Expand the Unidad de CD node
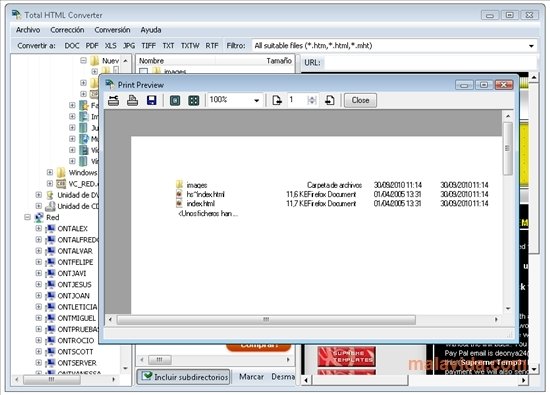The width and height of the screenshot is (550, 395). (x=39, y=206)
